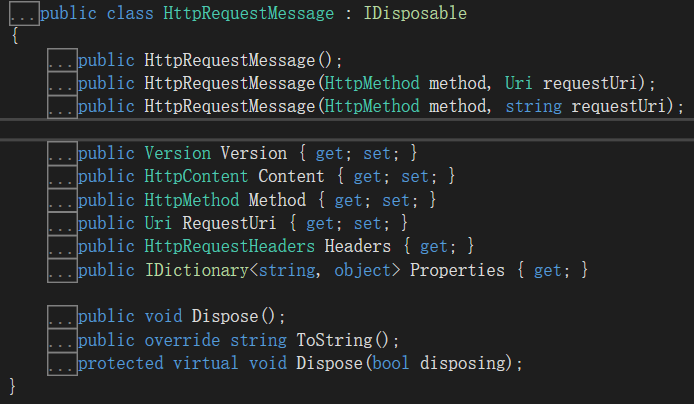
Task: Click the Properties property name
Action: (x=457, y=270)
